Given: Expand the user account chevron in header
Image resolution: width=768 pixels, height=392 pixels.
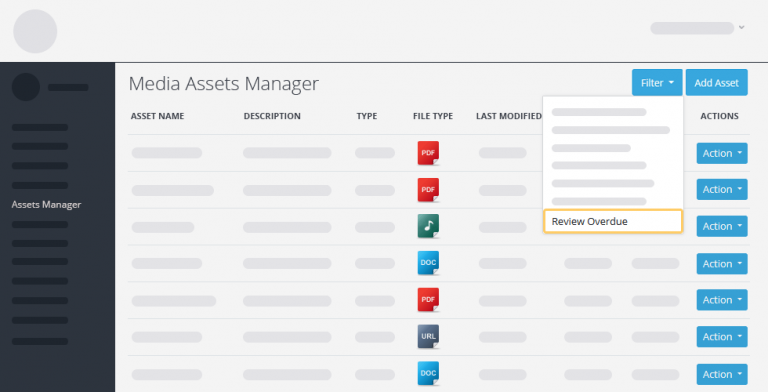Looking at the screenshot, I should coord(742,27).
